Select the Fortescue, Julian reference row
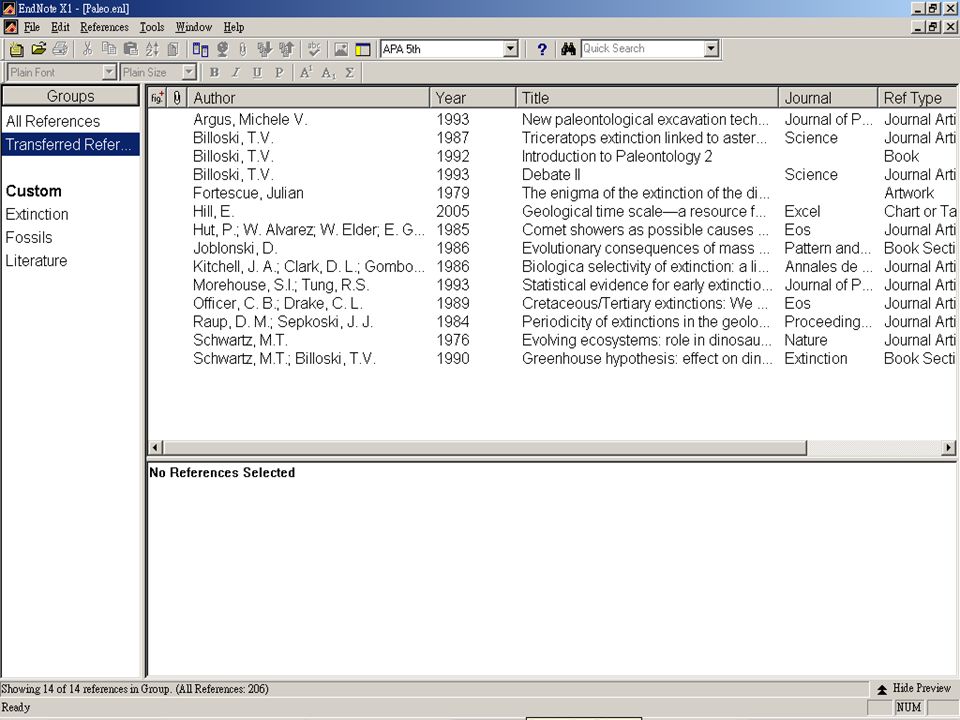Viewport: 960px width, 720px height. [x=551, y=193]
